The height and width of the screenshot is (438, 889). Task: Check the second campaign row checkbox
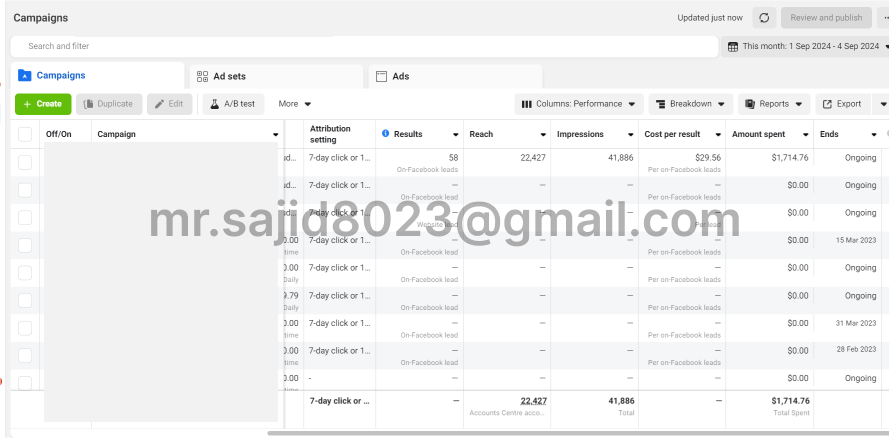coord(25,190)
